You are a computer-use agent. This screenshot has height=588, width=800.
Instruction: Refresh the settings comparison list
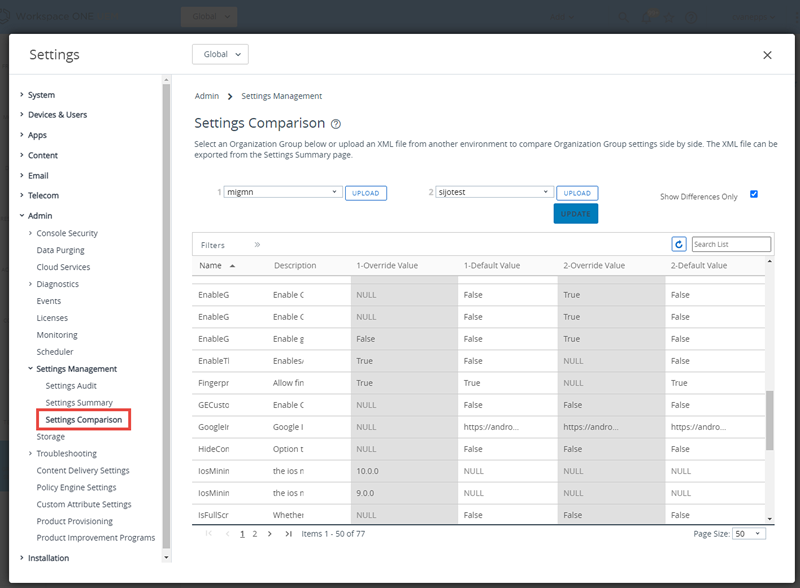pyautogui.click(x=679, y=244)
